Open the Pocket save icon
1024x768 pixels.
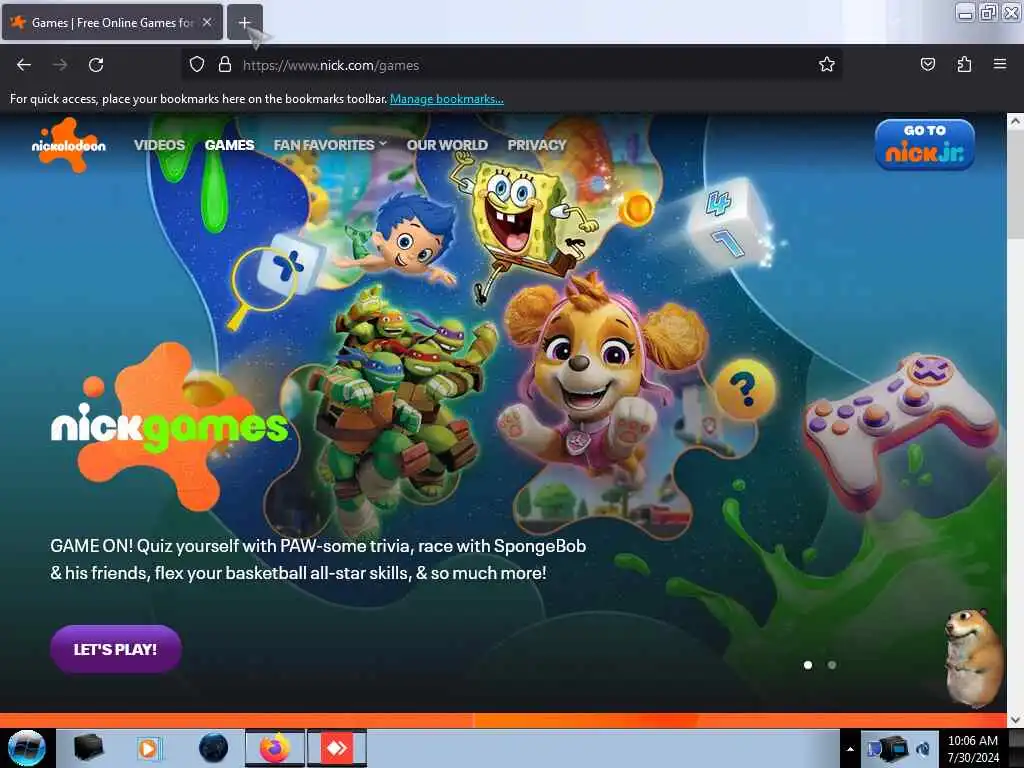pyautogui.click(x=928, y=64)
